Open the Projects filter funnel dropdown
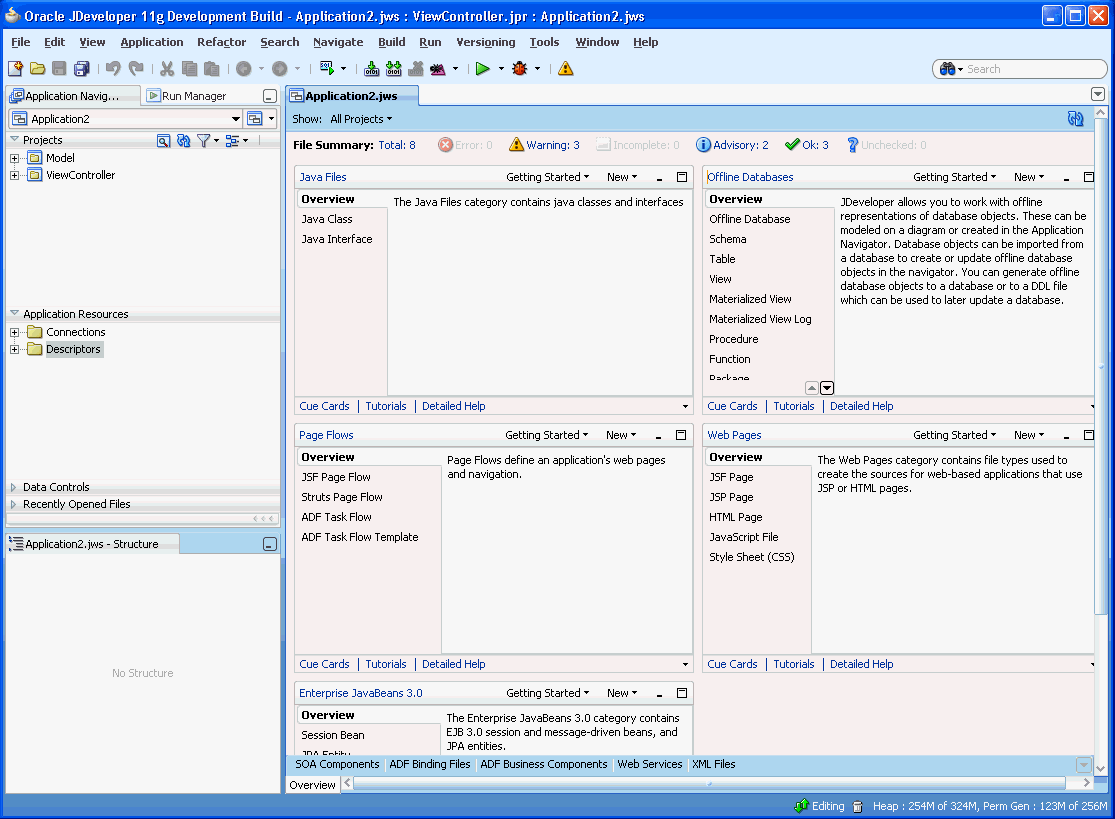The image size is (1115, 819). (208, 141)
